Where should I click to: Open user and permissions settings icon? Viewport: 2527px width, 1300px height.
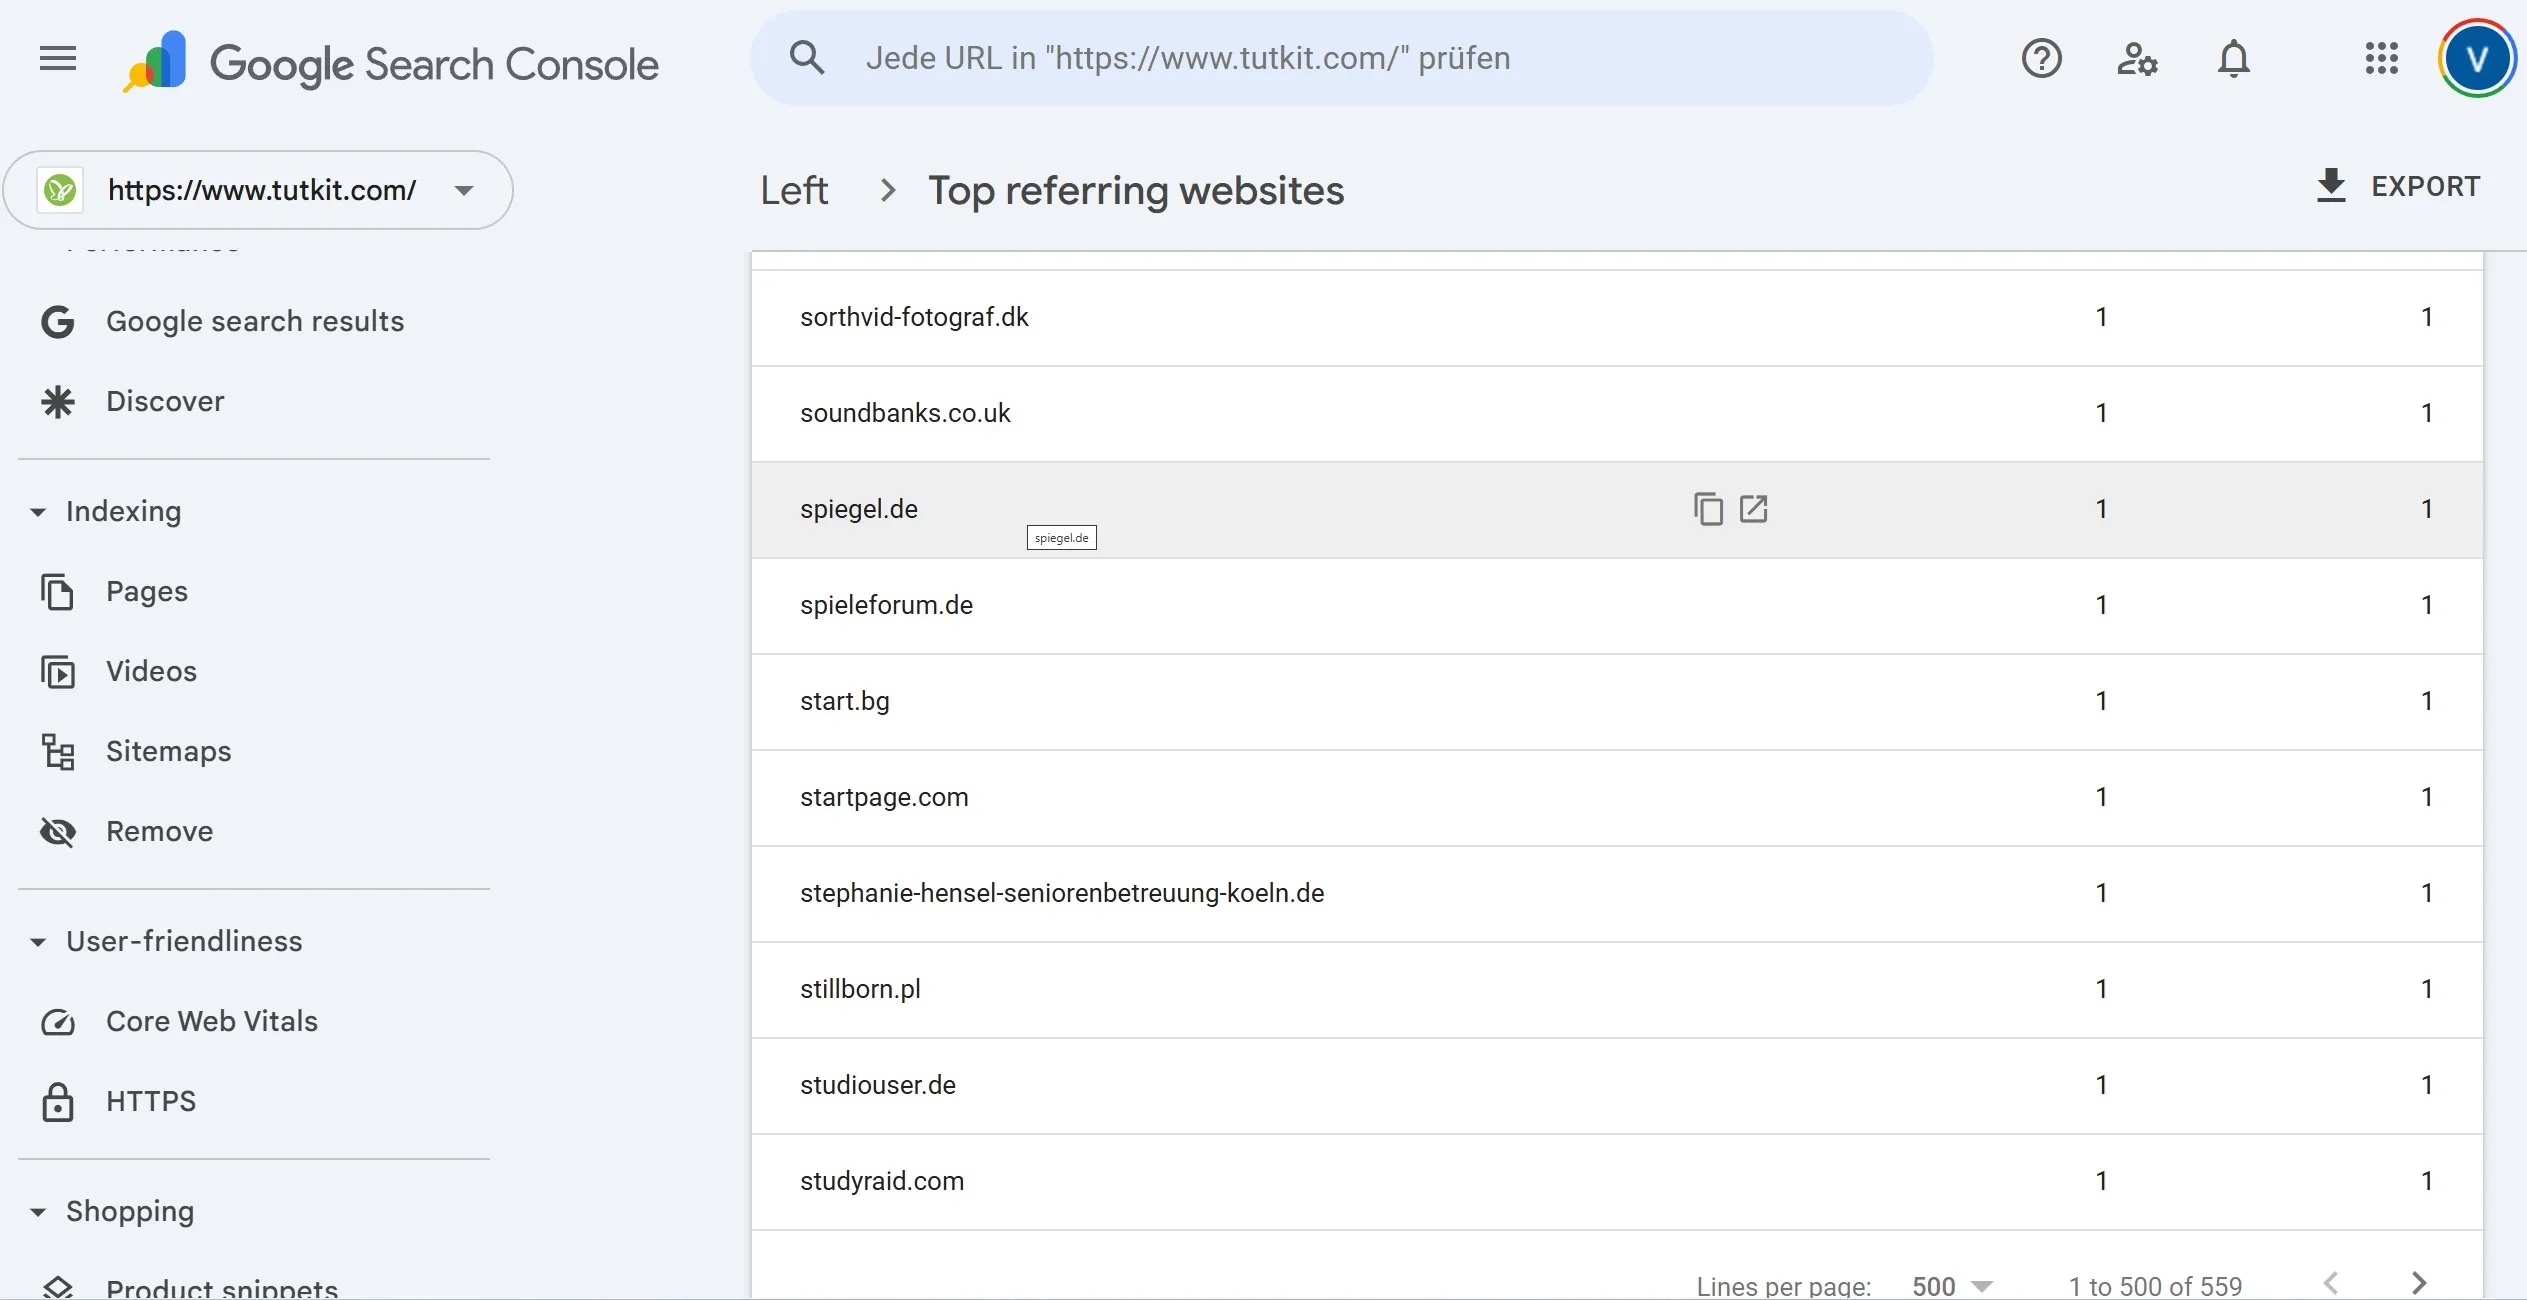pyautogui.click(x=2137, y=58)
